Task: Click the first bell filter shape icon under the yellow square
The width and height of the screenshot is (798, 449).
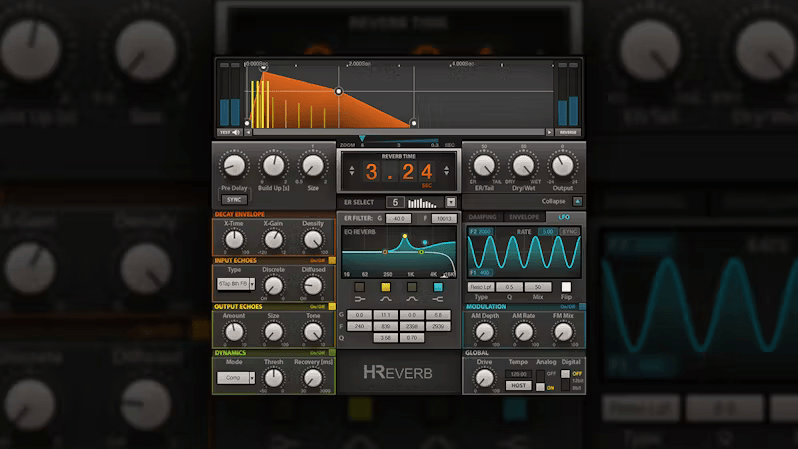Action: 386,299
